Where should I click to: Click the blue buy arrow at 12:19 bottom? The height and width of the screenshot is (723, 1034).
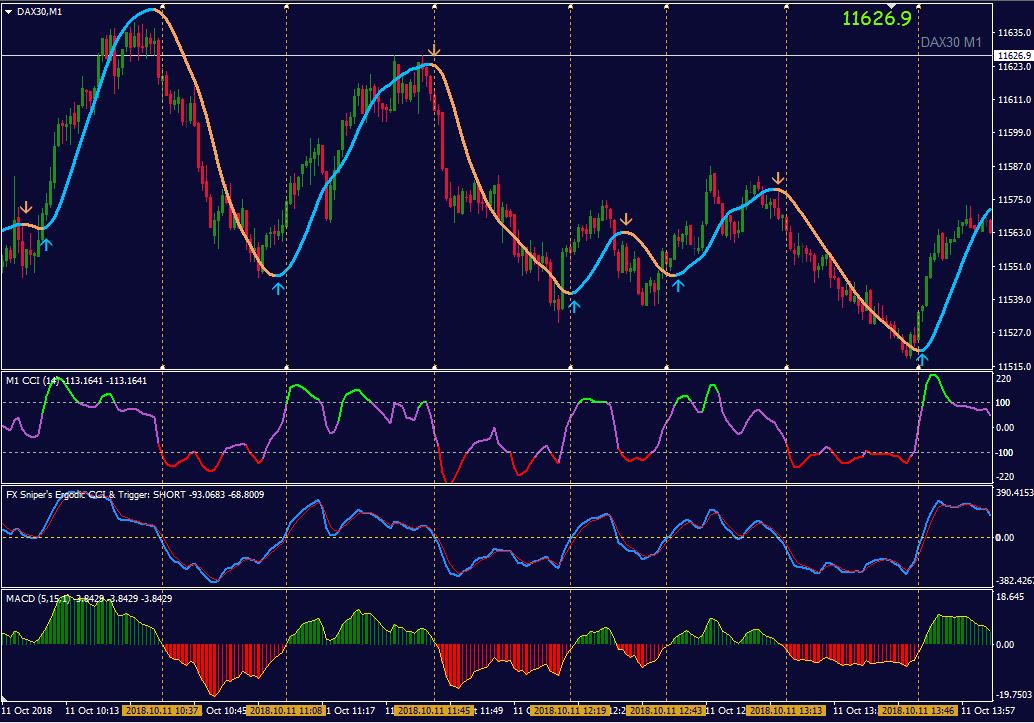[574, 306]
